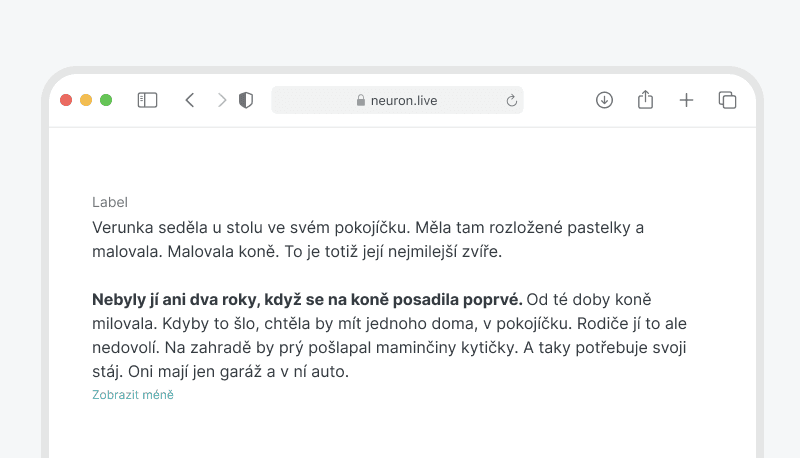
Task: Maximize the window with the green button
Action: click(106, 100)
